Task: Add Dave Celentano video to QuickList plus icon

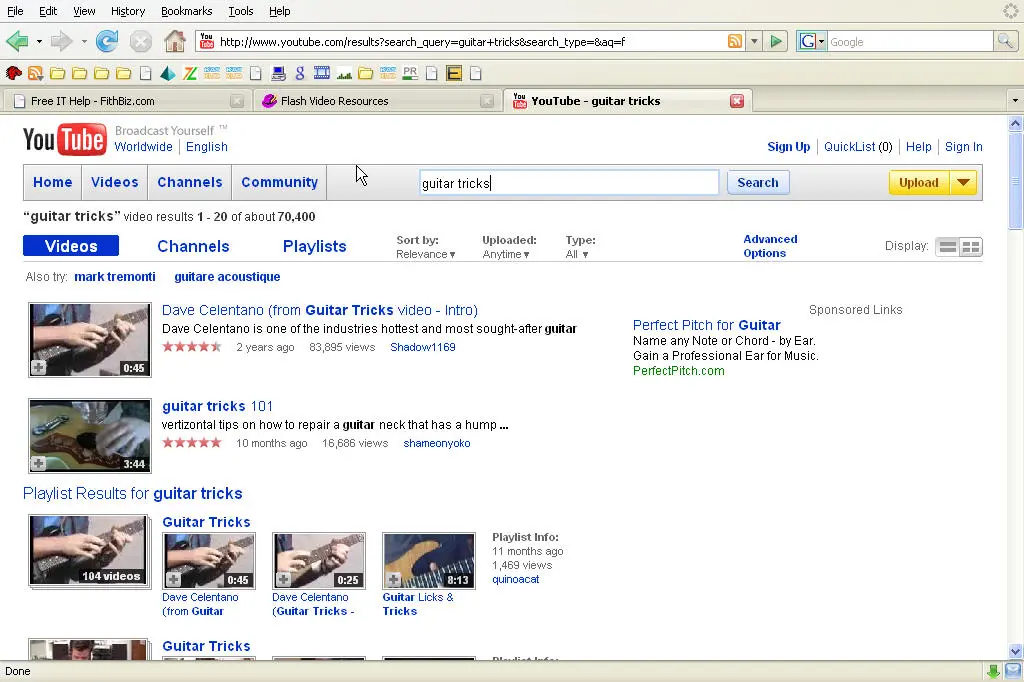Action: point(38,368)
